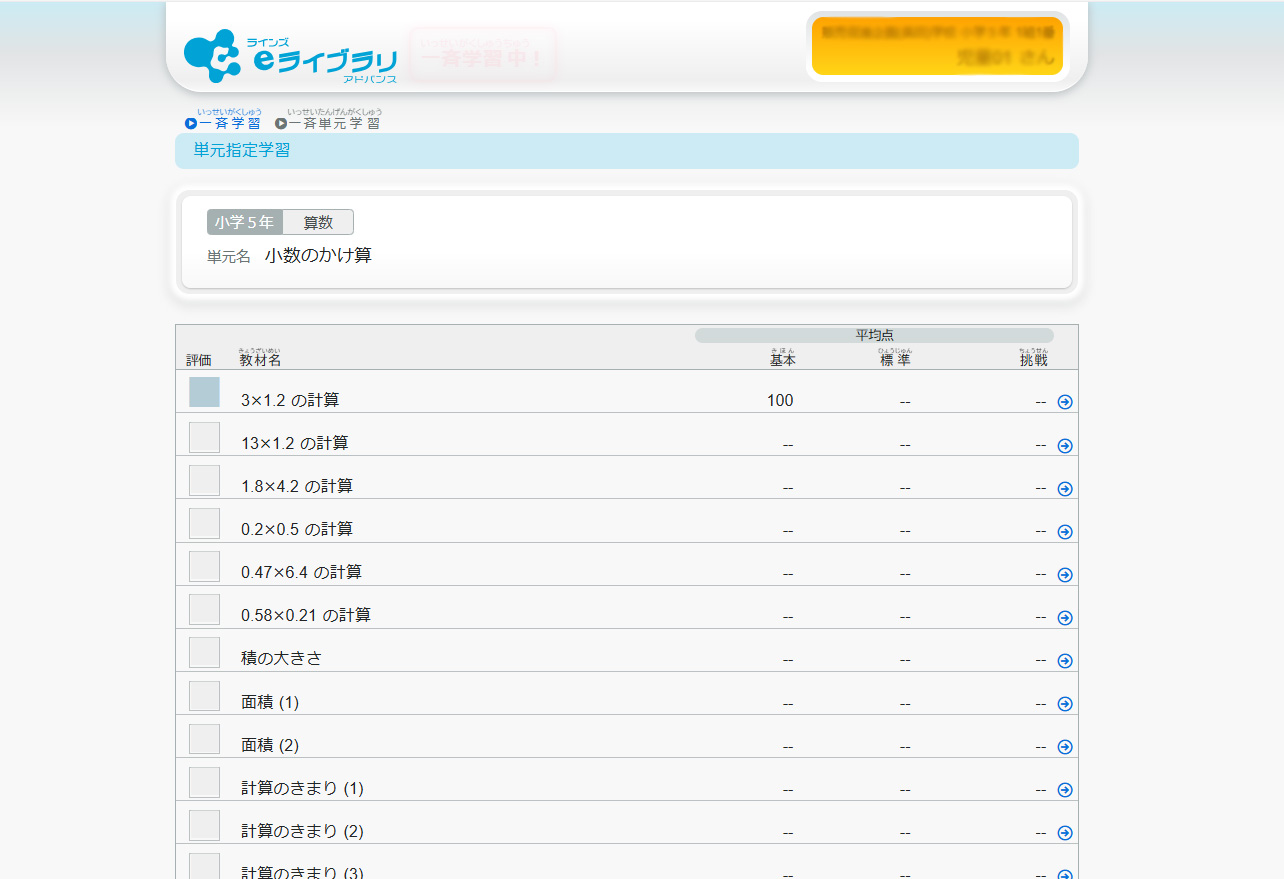This screenshot has width=1284, height=879.
Task: Click the 小学5年 grade label
Action: coord(245,222)
